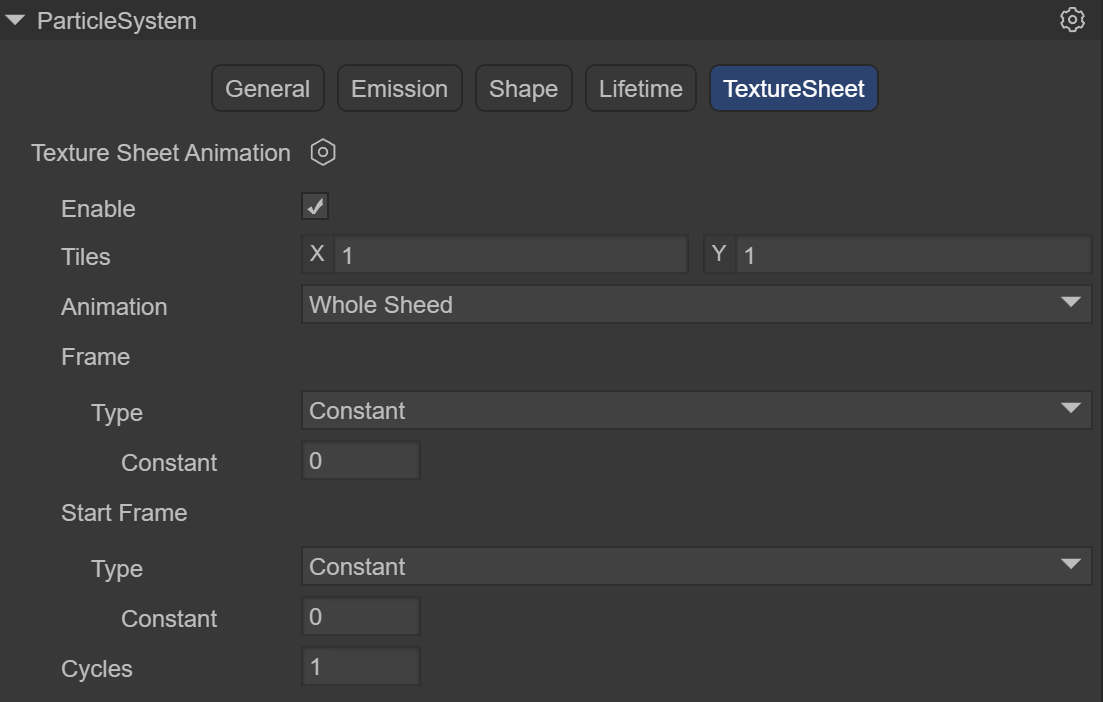The height and width of the screenshot is (702, 1103).
Task: Click the Cycles input field
Action: click(360, 667)
